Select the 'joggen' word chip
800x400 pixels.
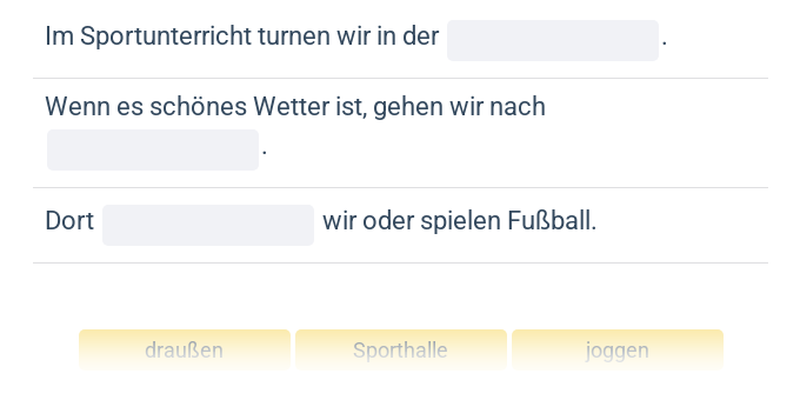coord(617,351)
